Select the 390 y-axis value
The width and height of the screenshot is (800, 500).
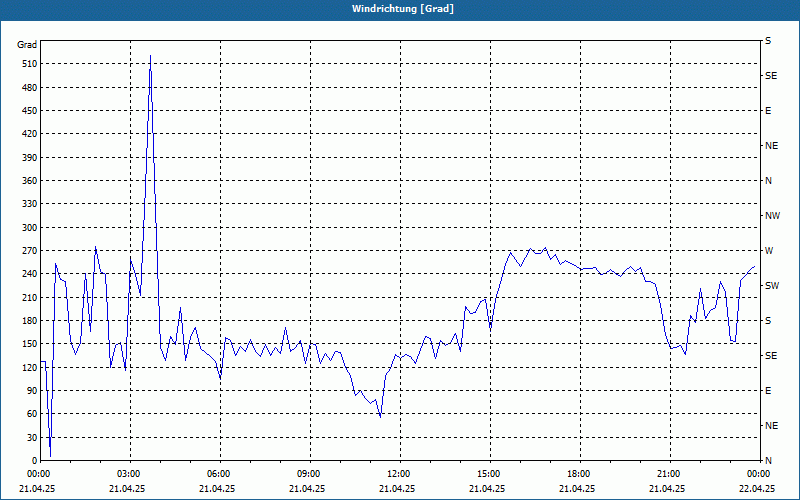(x=30, y=158)
